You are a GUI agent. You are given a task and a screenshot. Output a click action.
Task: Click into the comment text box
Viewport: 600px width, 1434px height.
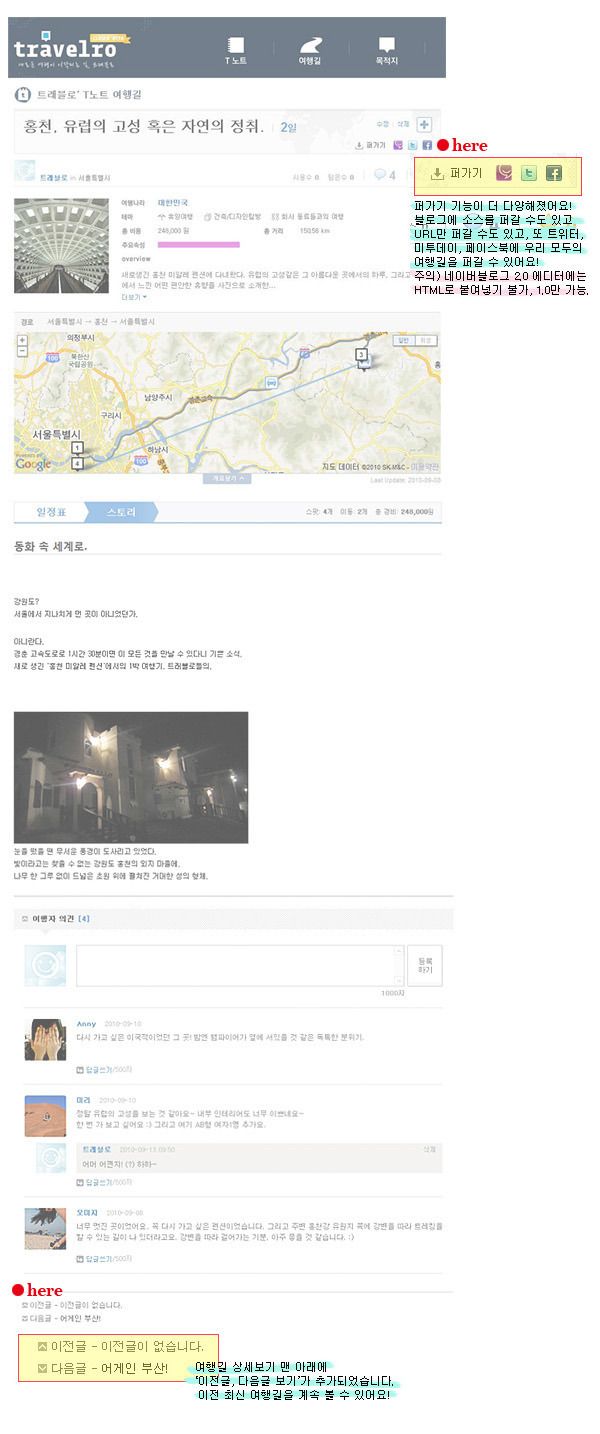point(240,965)
